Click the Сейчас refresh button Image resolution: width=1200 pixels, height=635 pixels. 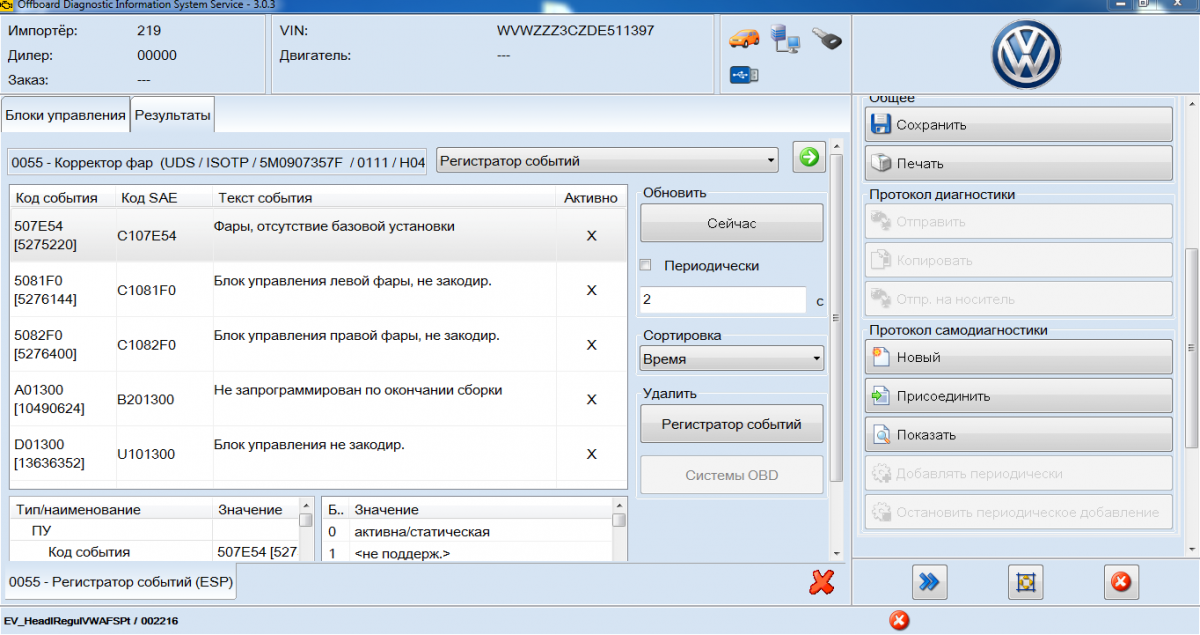(732, 223)
